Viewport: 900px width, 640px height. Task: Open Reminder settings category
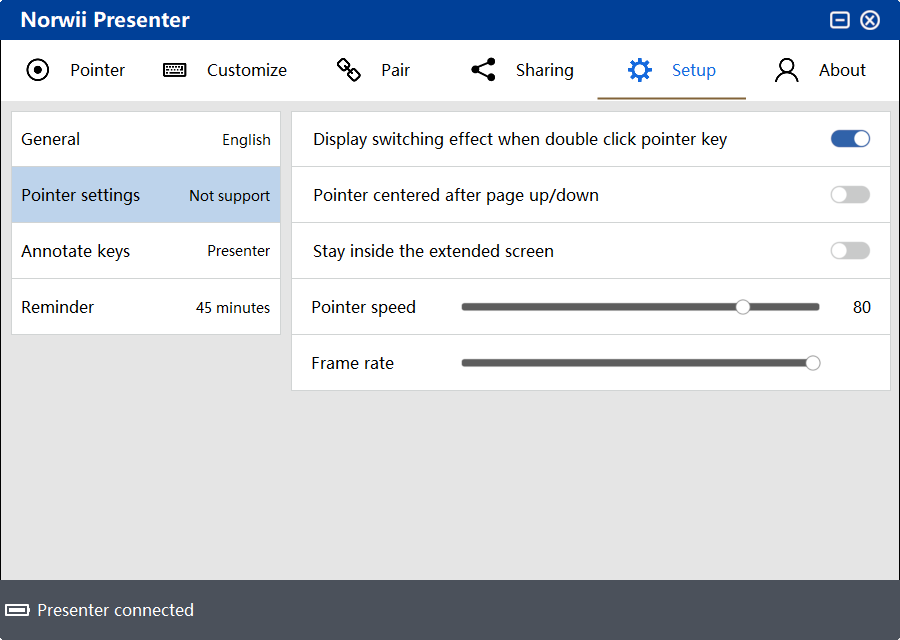[146, 307]
